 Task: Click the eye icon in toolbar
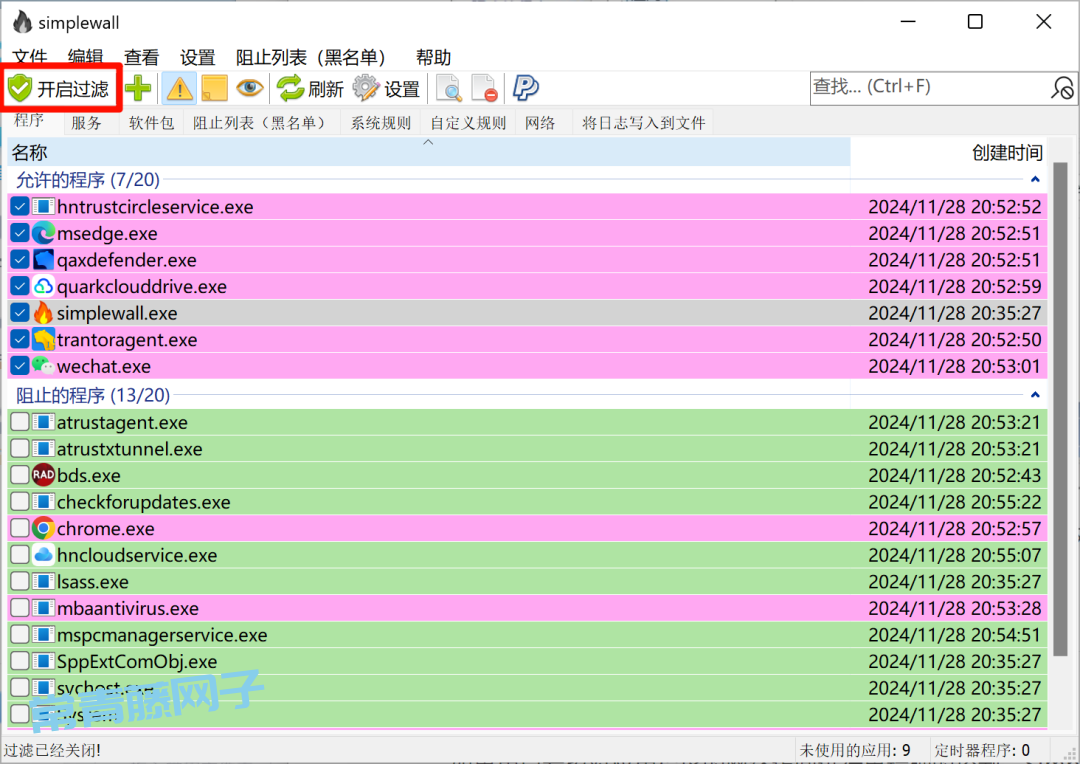[249, 89]
